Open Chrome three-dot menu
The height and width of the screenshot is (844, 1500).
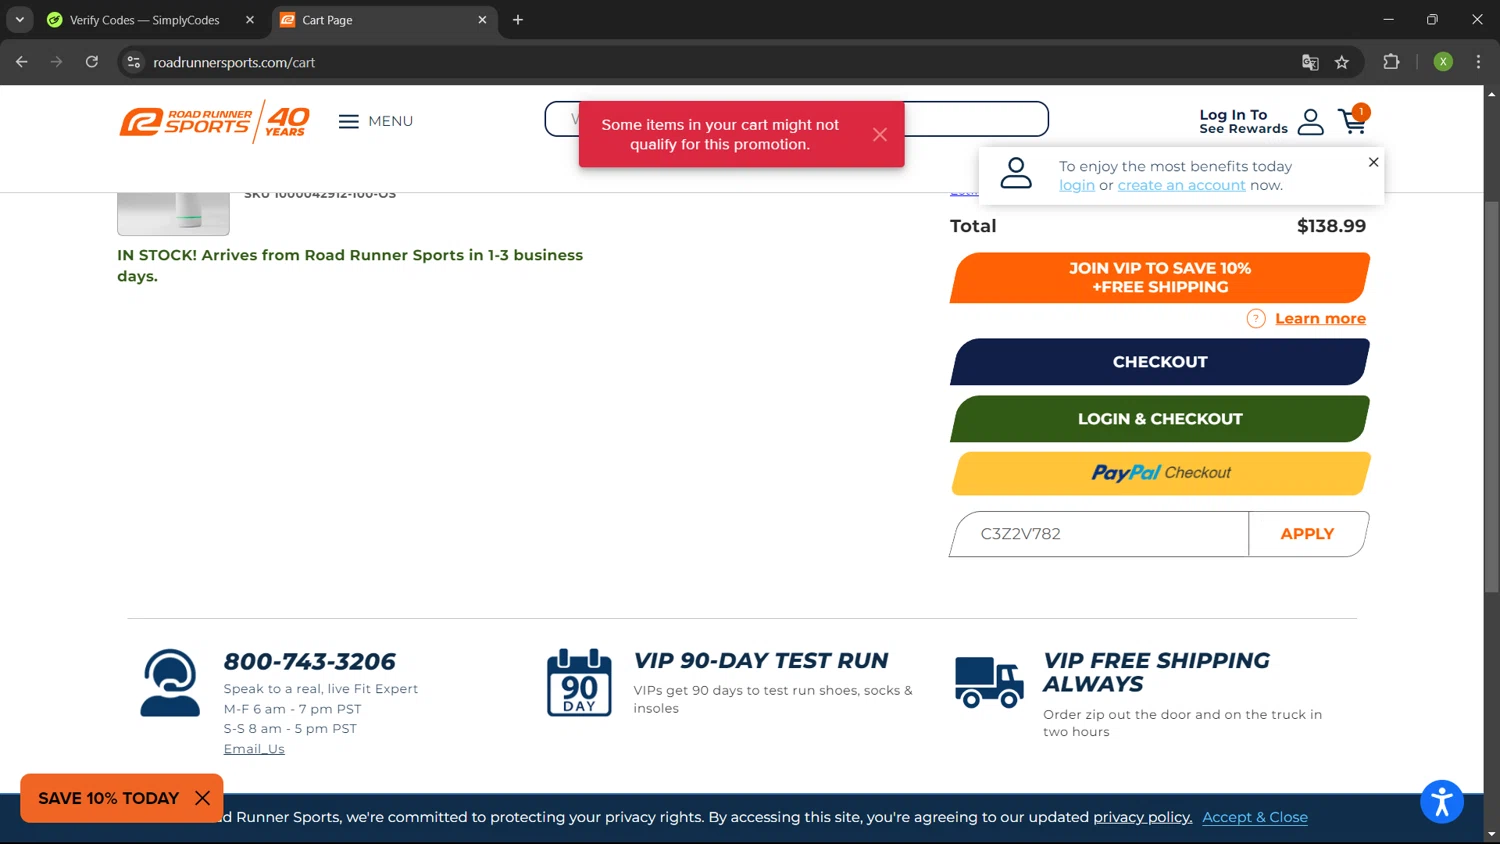(x=1478, y=62)
